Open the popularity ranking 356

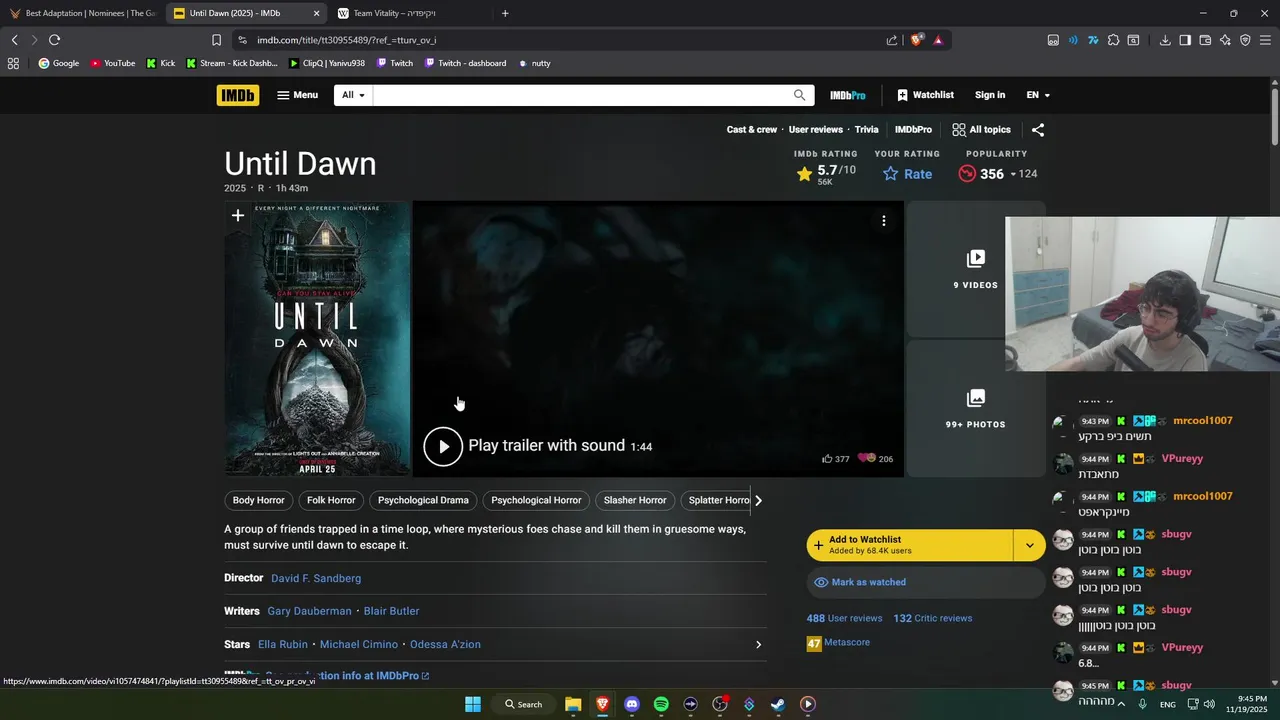pyautogui.click(x=997, y=174)
